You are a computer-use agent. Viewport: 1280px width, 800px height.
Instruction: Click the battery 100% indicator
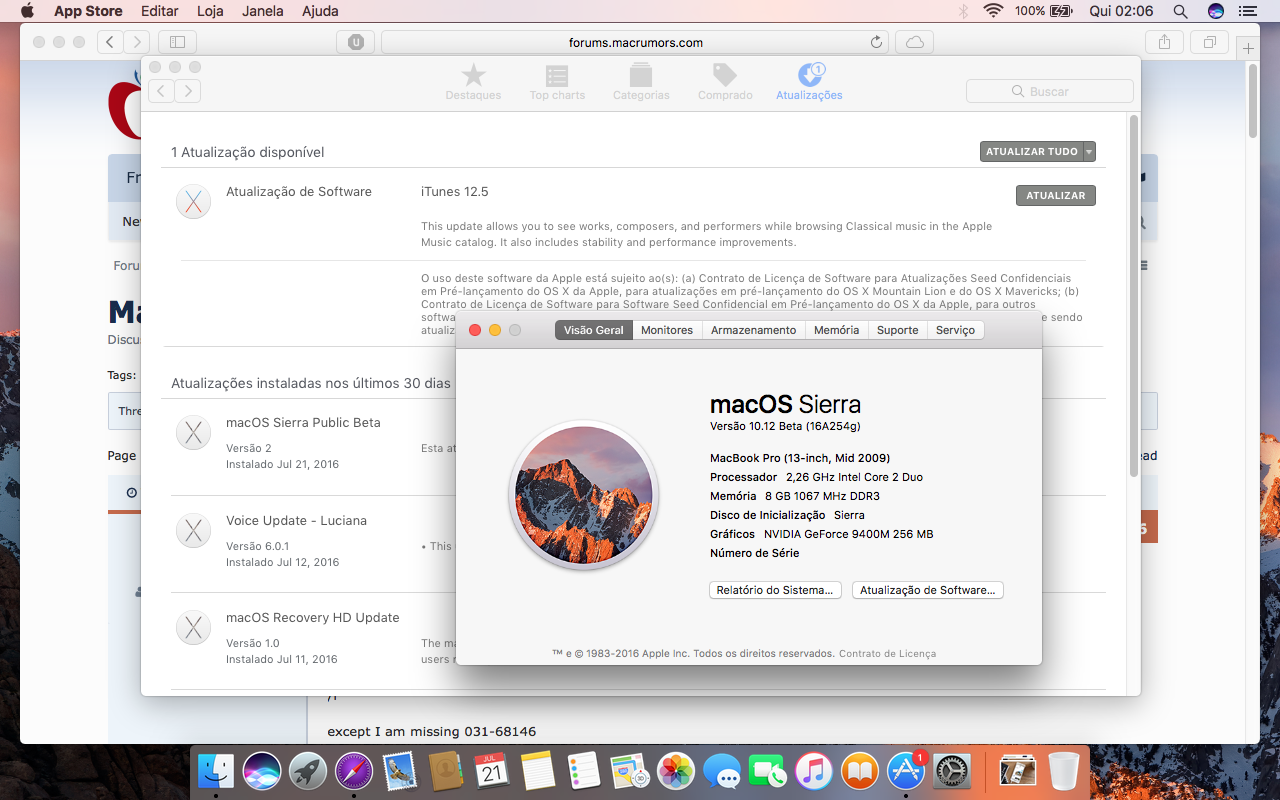click(x=1043, y=11)
